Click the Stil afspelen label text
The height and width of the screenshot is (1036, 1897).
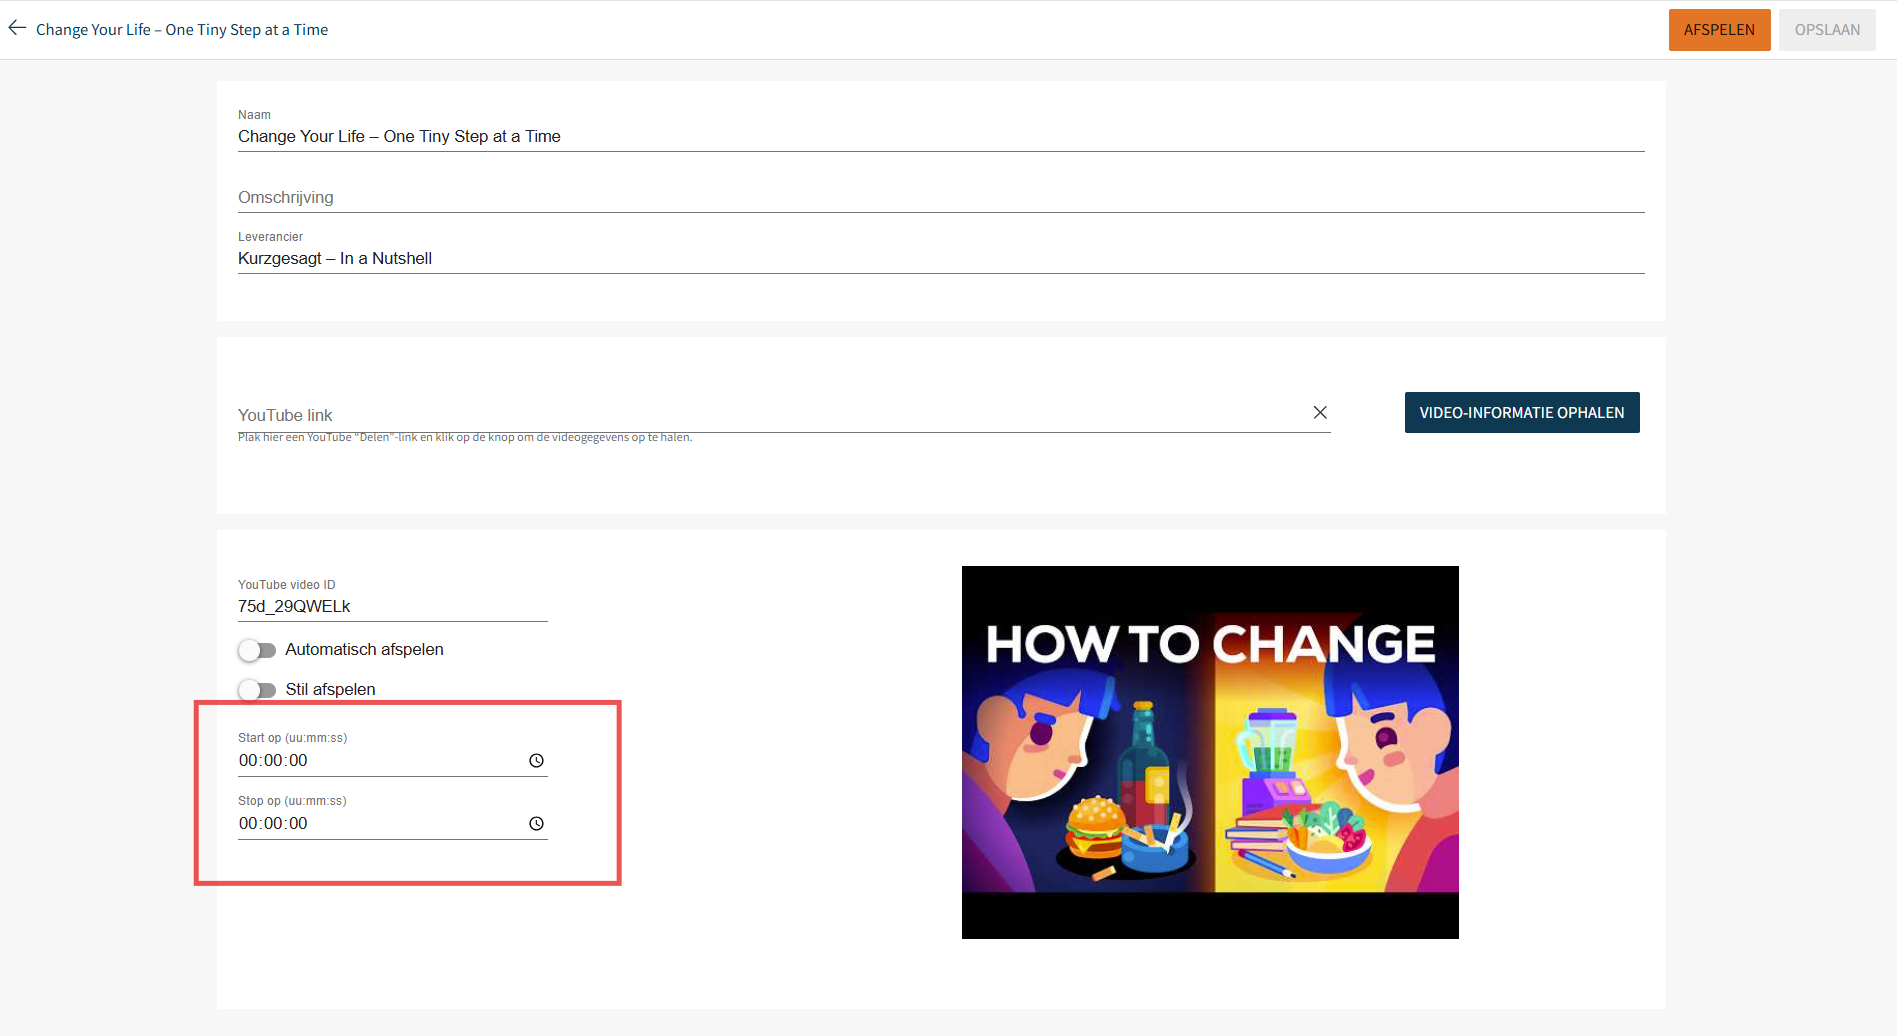330,690
